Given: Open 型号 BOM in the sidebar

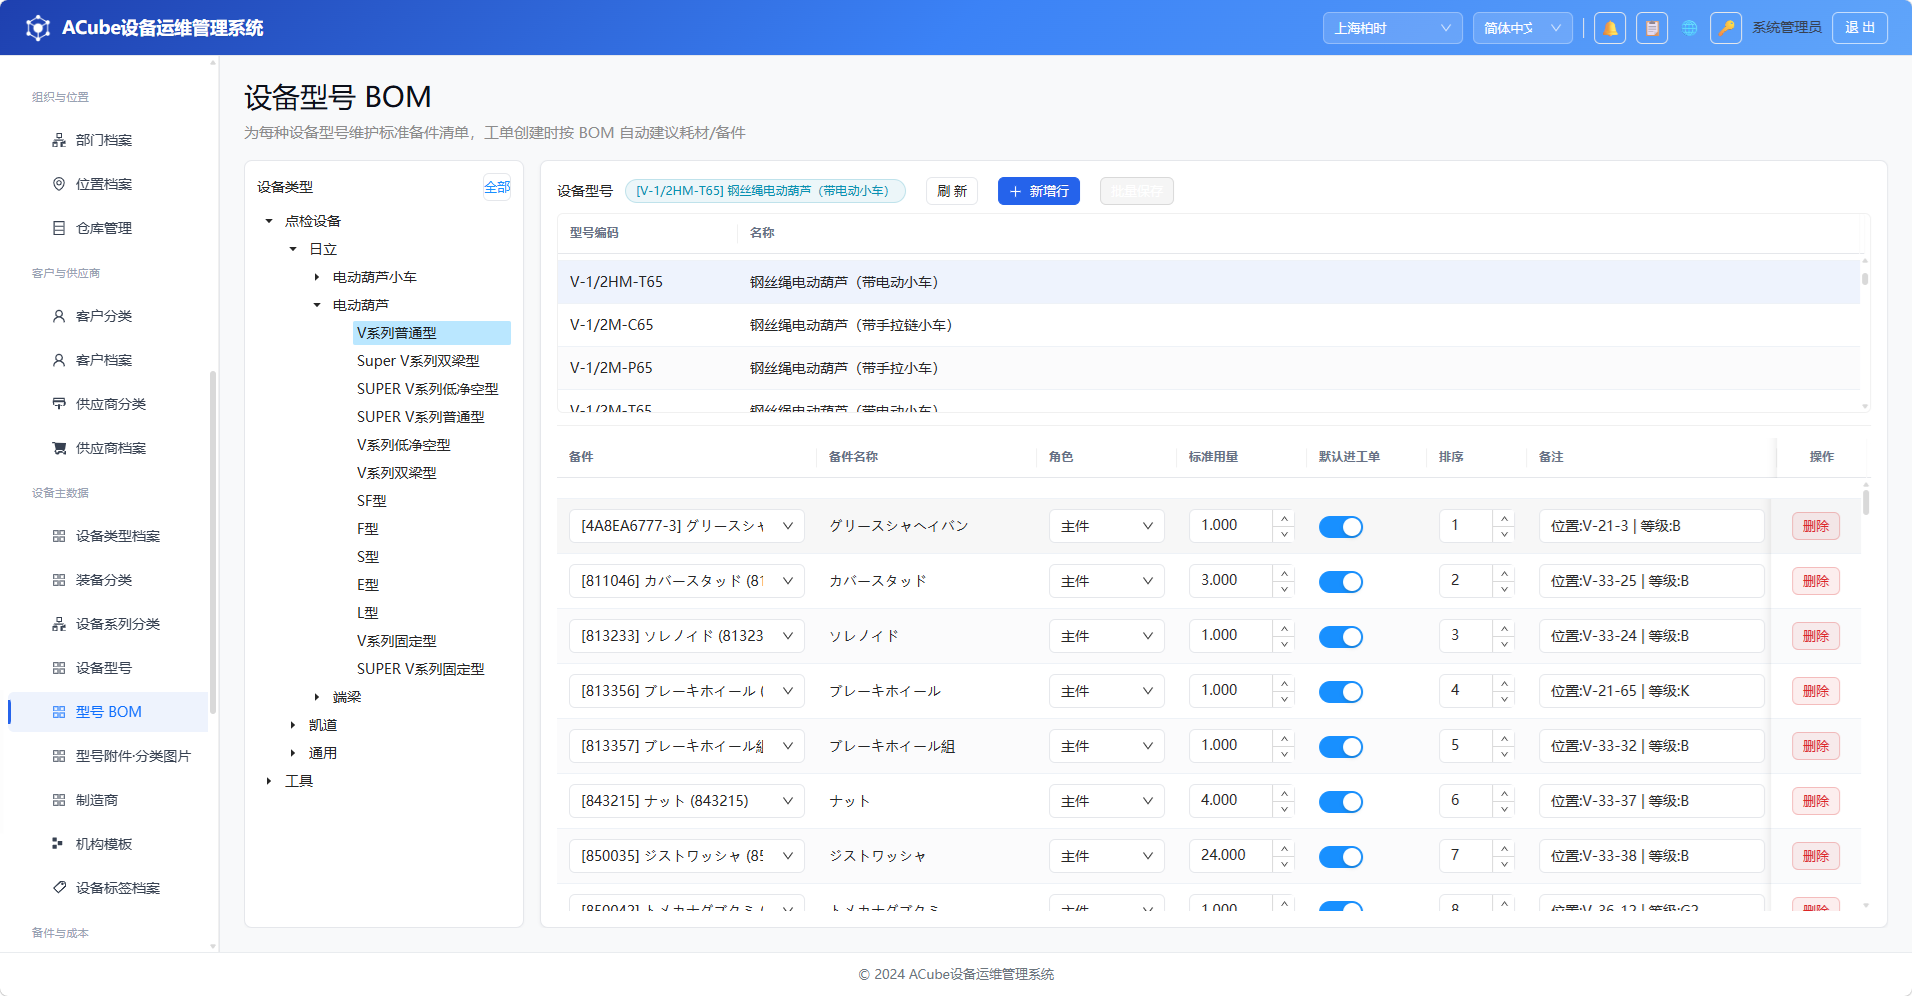Looking at the screenshot, I should tap(108, 712).
